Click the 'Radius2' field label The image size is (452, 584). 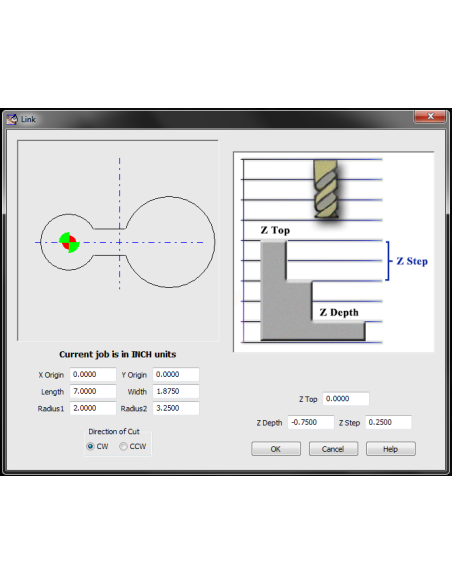pyautogui.click(x=134, y=409)
